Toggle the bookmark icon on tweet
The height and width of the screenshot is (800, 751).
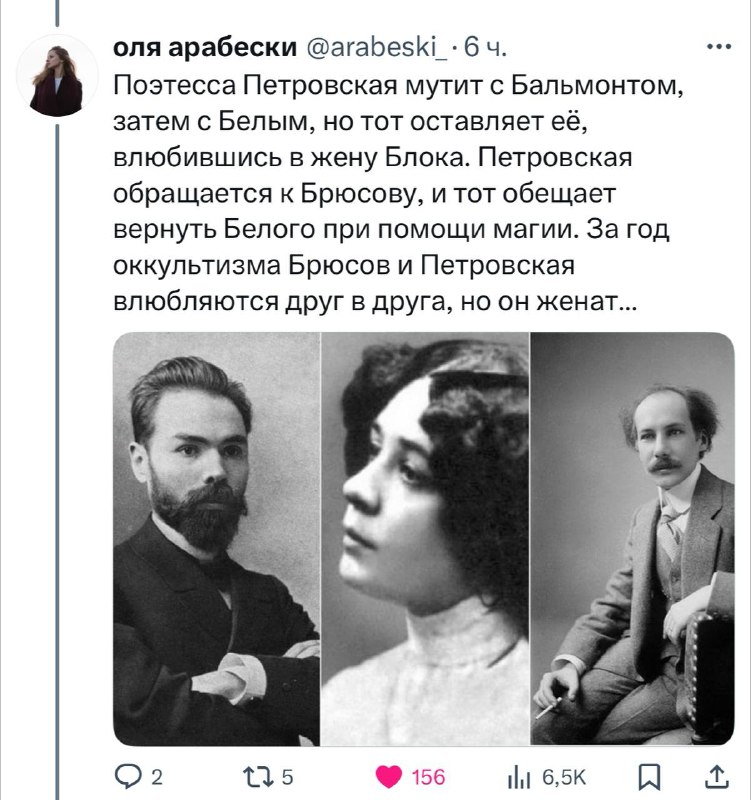point(650,777)
